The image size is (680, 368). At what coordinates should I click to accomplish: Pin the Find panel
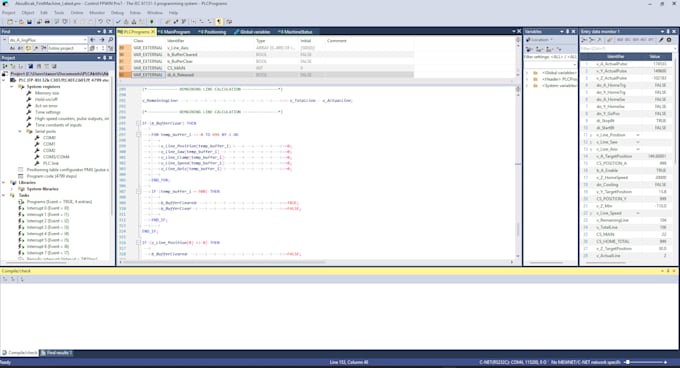point(105,32)
